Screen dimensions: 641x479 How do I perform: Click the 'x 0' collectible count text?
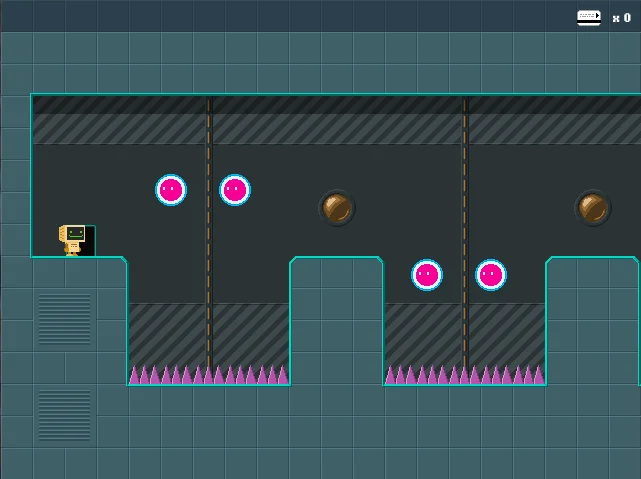coord(621,18)
